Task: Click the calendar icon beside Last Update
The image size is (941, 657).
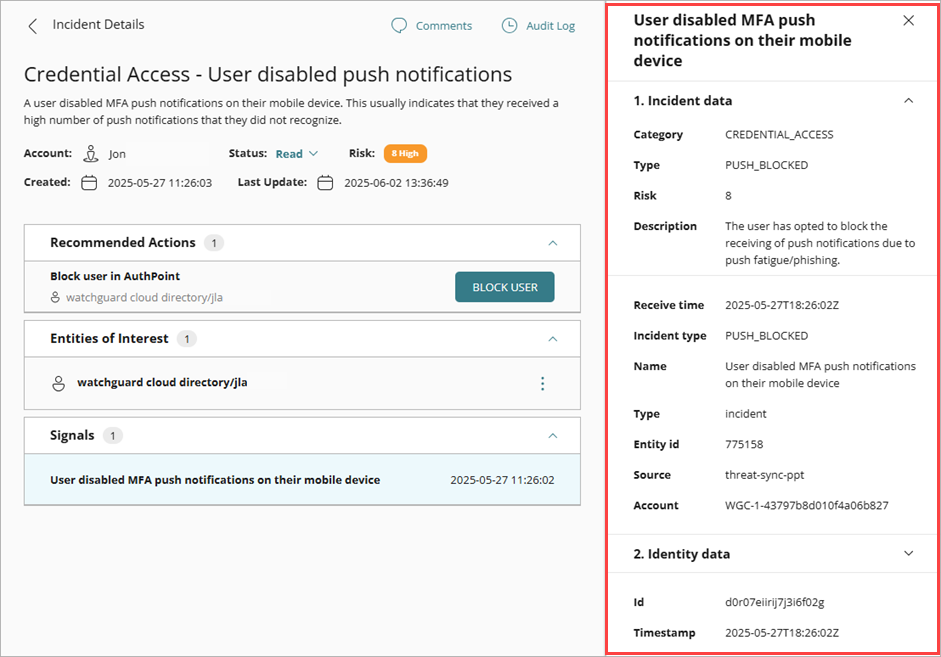Action: pos(324,183)
